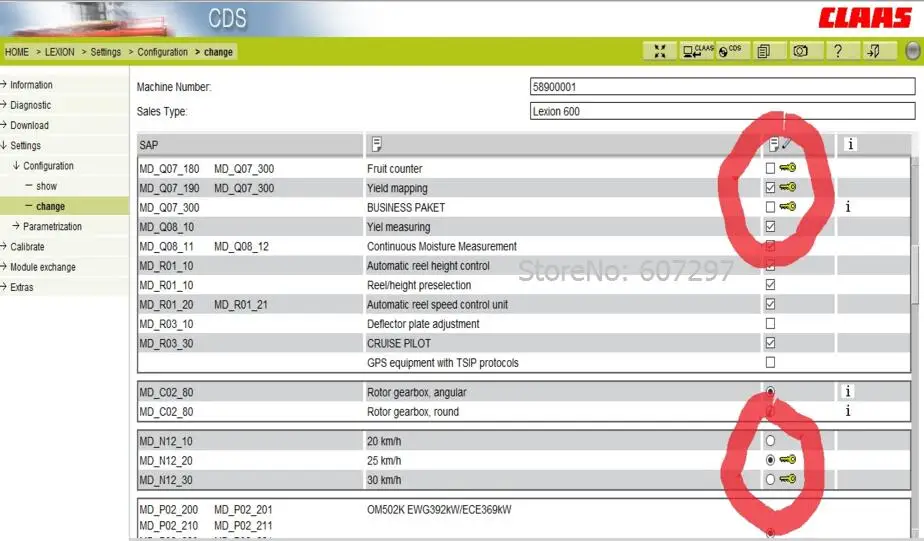This screenshot has width=924, height=541.
Task: Click the exit door toolbar icon
Action: (873, 51)
